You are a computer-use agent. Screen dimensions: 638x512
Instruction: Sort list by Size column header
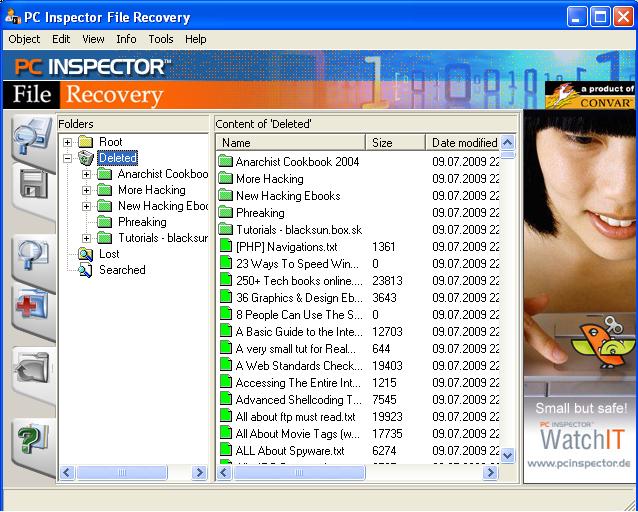coord(395,142)
